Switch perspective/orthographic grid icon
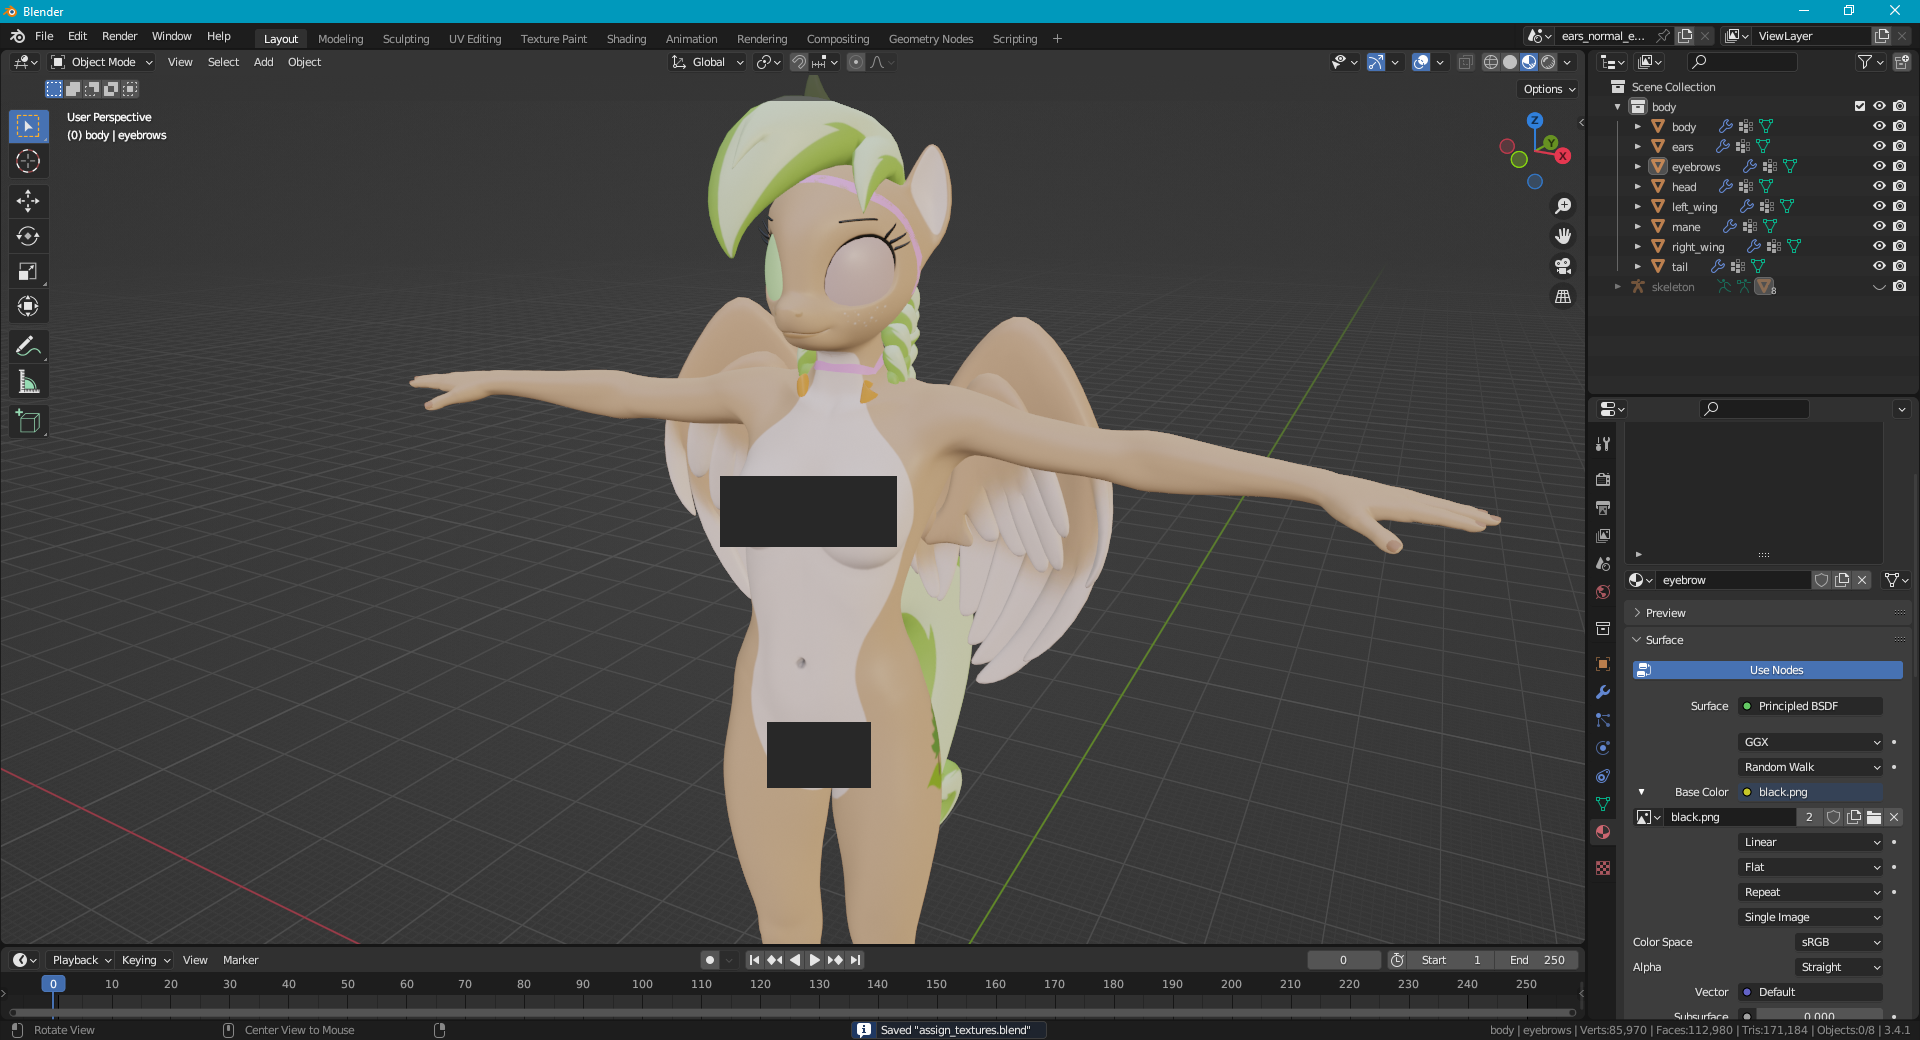 [x=1563, y=296]
